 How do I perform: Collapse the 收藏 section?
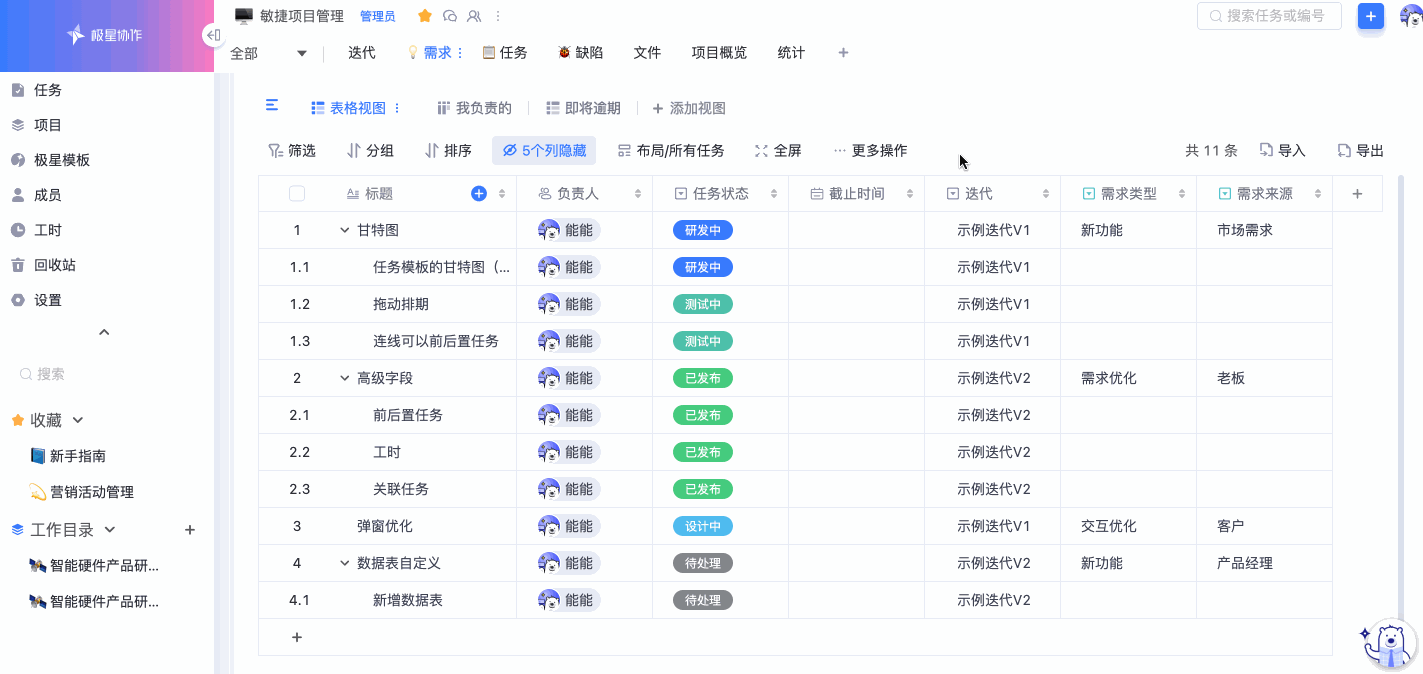(78, 420)
